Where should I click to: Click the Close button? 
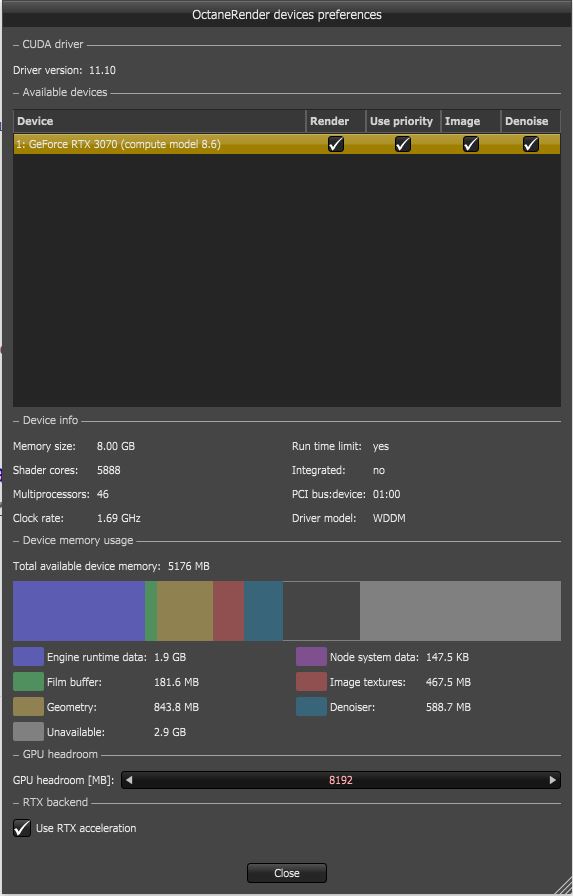click(x=287, y=873)
